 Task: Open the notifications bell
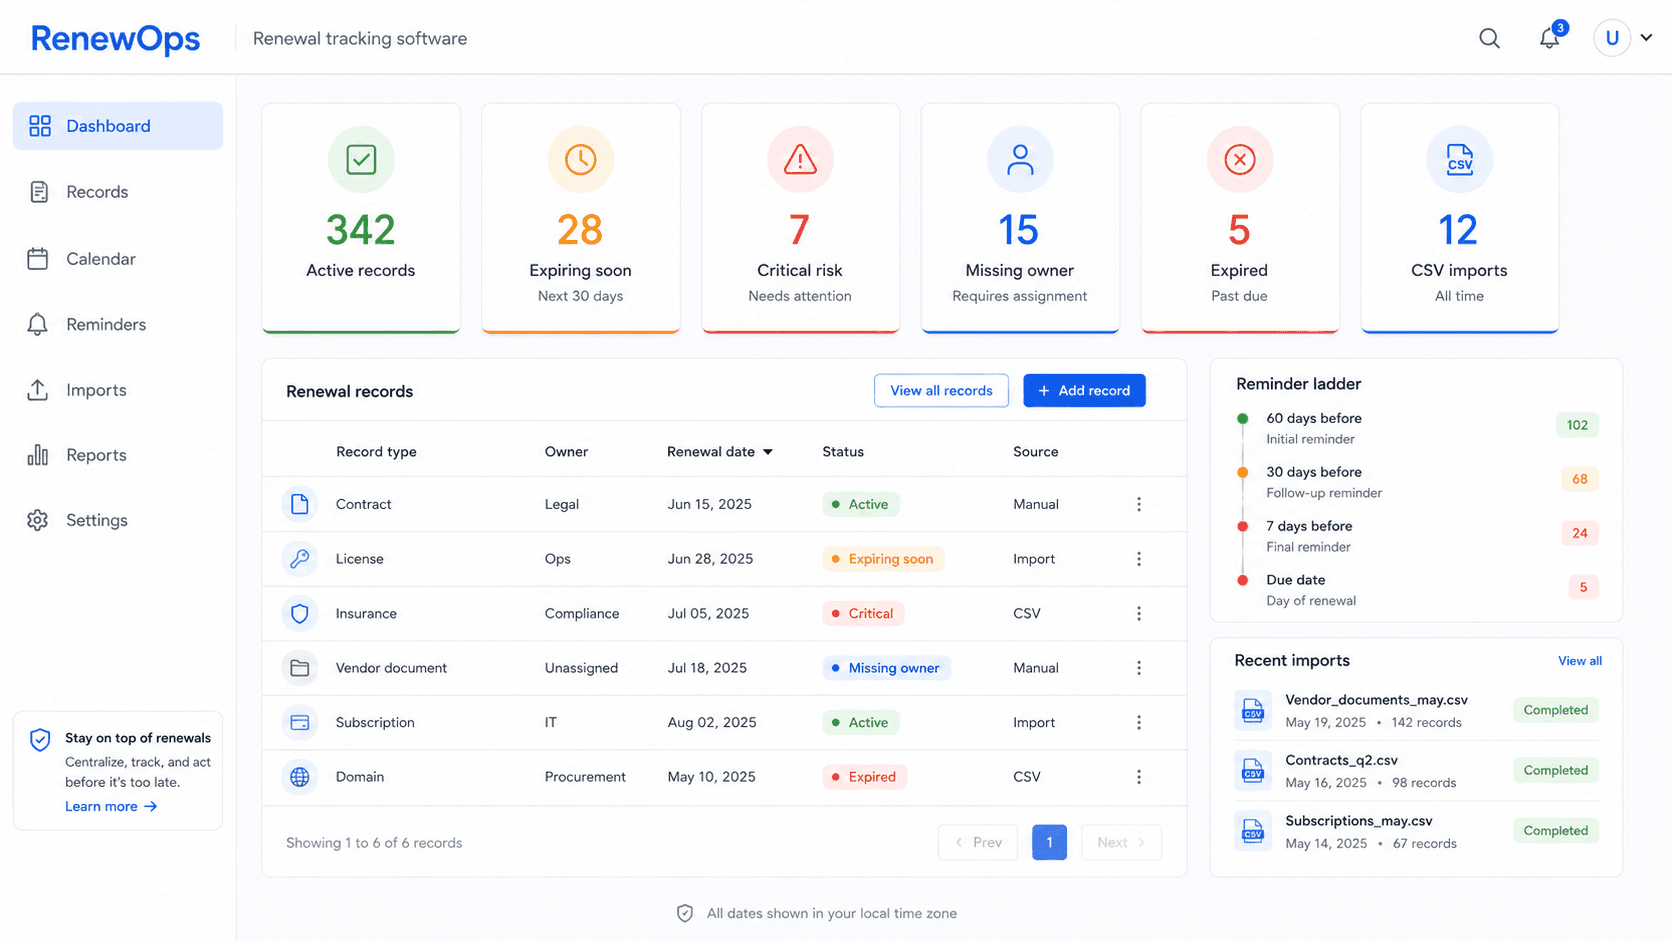[x=1549, y=38]
